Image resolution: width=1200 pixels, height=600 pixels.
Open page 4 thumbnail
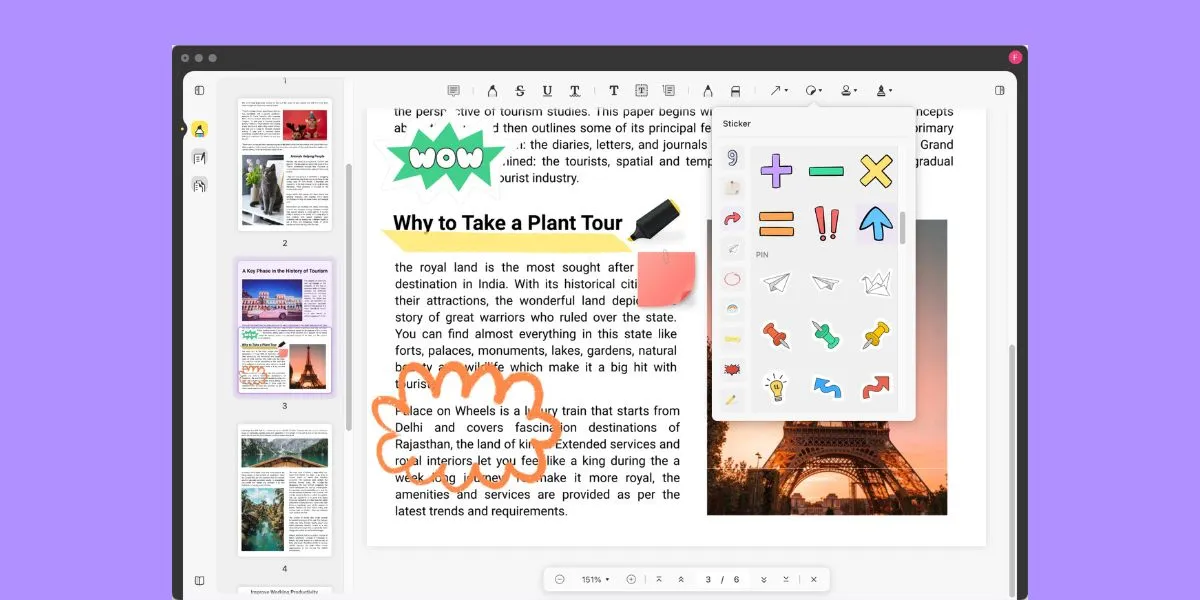284,489
